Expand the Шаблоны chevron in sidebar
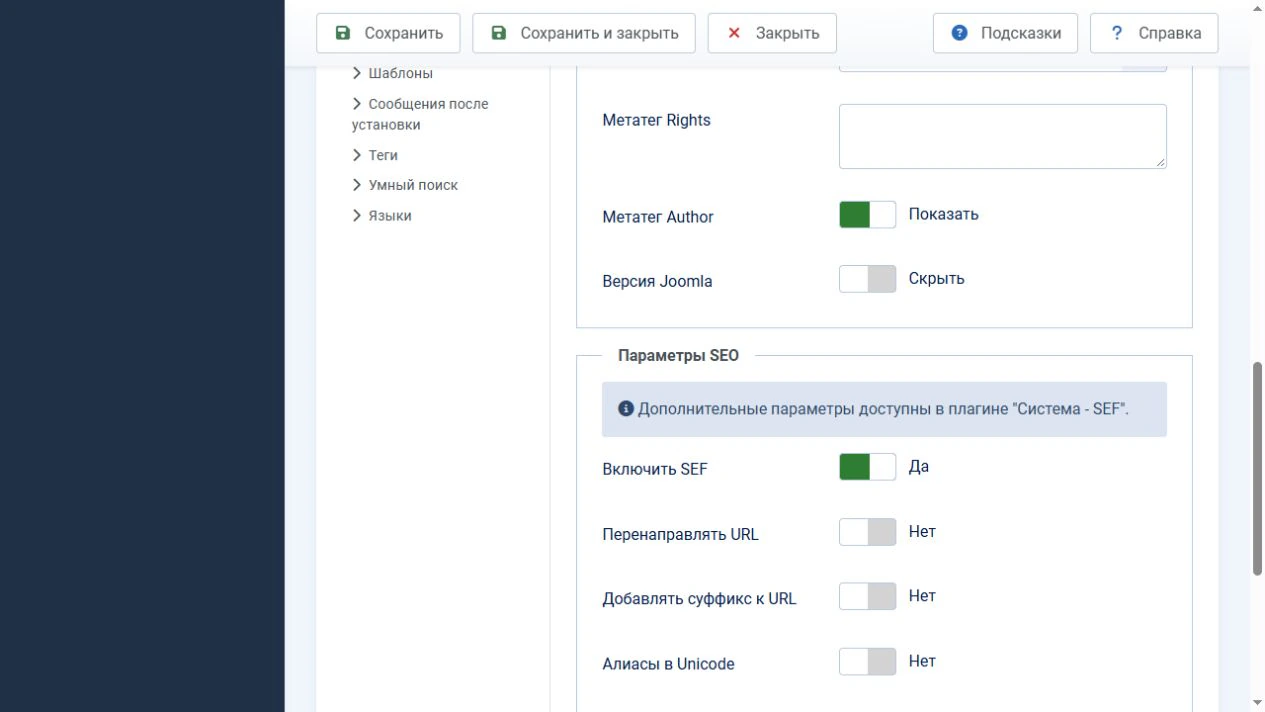 (357, 73)
